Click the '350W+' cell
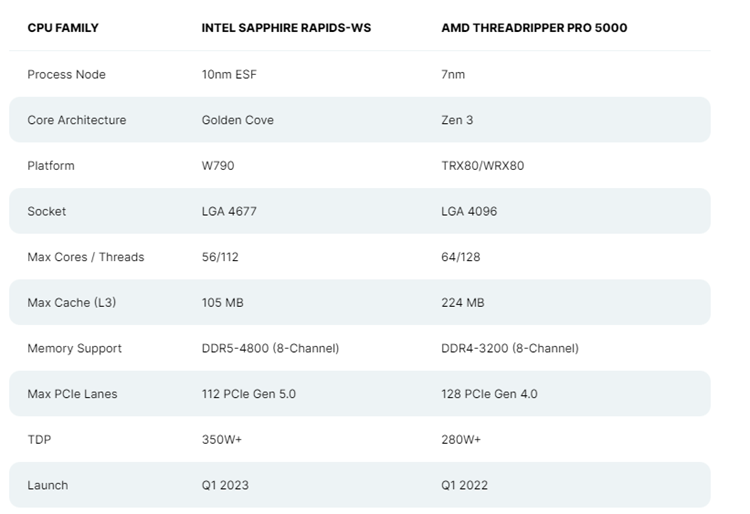 [x=221, y=439]
